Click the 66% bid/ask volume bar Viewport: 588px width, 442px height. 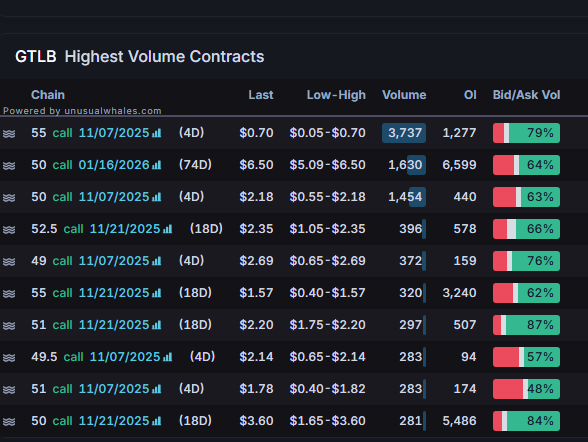point(526,229)
